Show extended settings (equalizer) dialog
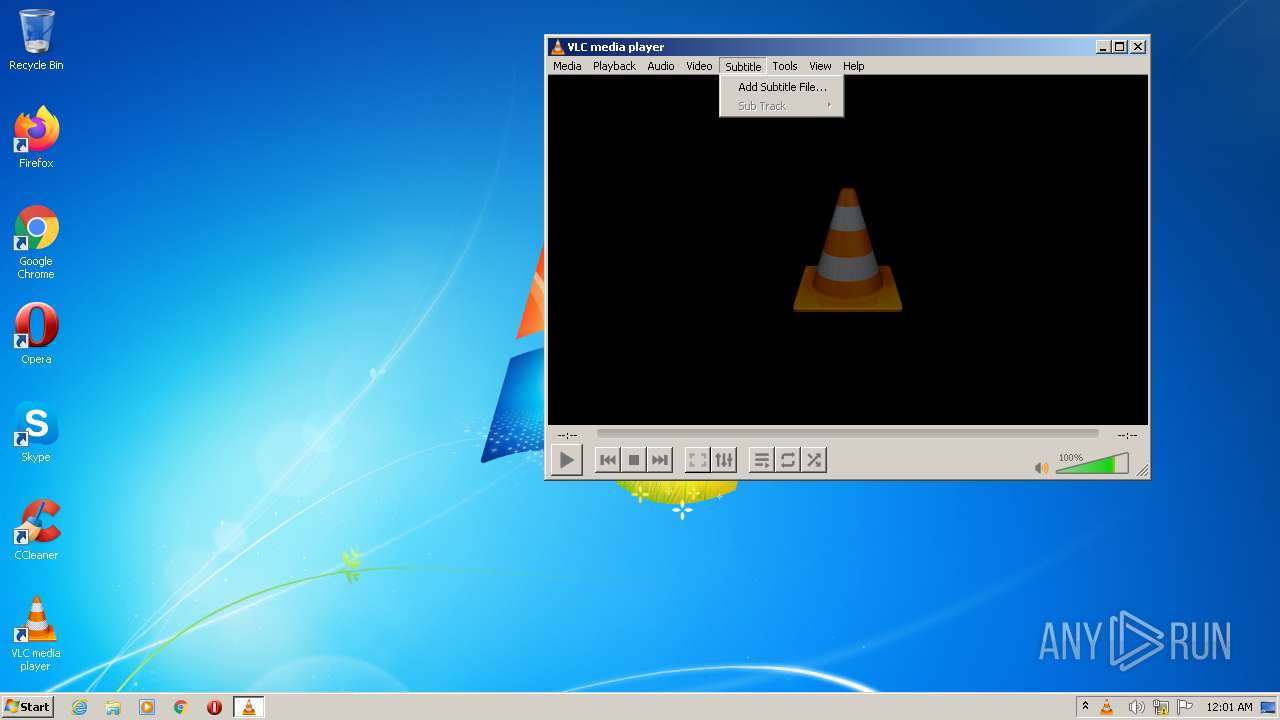 (724, 460)
